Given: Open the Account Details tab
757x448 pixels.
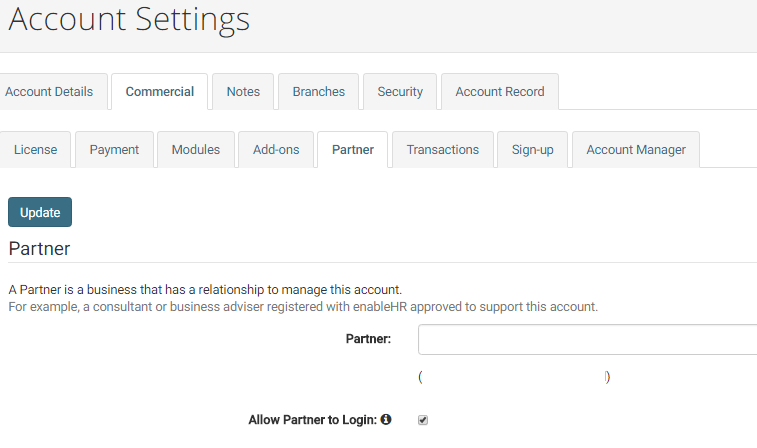Looking at the screenshot, I should [x=49, y=92].
